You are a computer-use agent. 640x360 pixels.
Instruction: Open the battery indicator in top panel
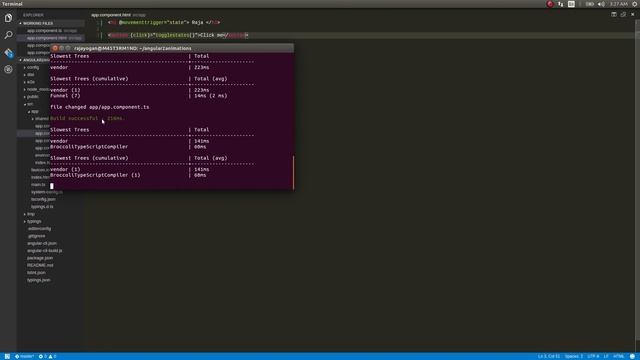pyautogui.click(x=590, y=4)
